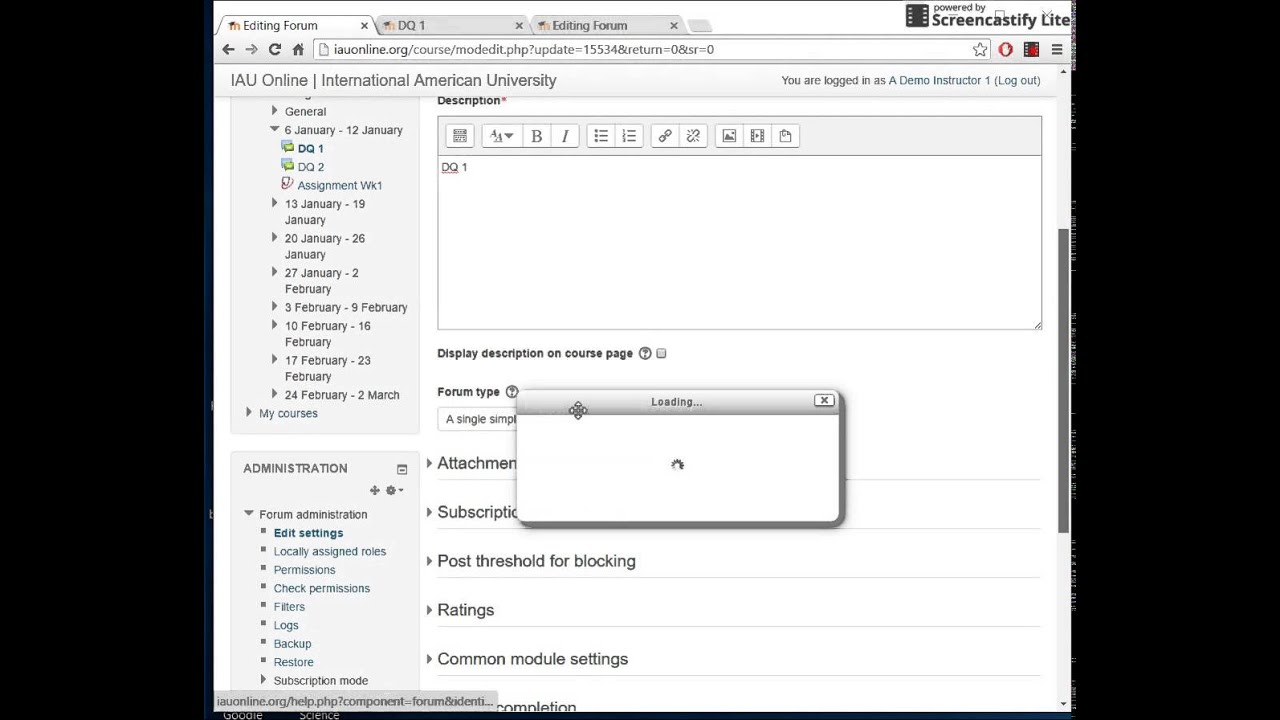Expand the 20 January - 26 January node
The height and width of the screenshot is (720, 1280).
point(274,238)
